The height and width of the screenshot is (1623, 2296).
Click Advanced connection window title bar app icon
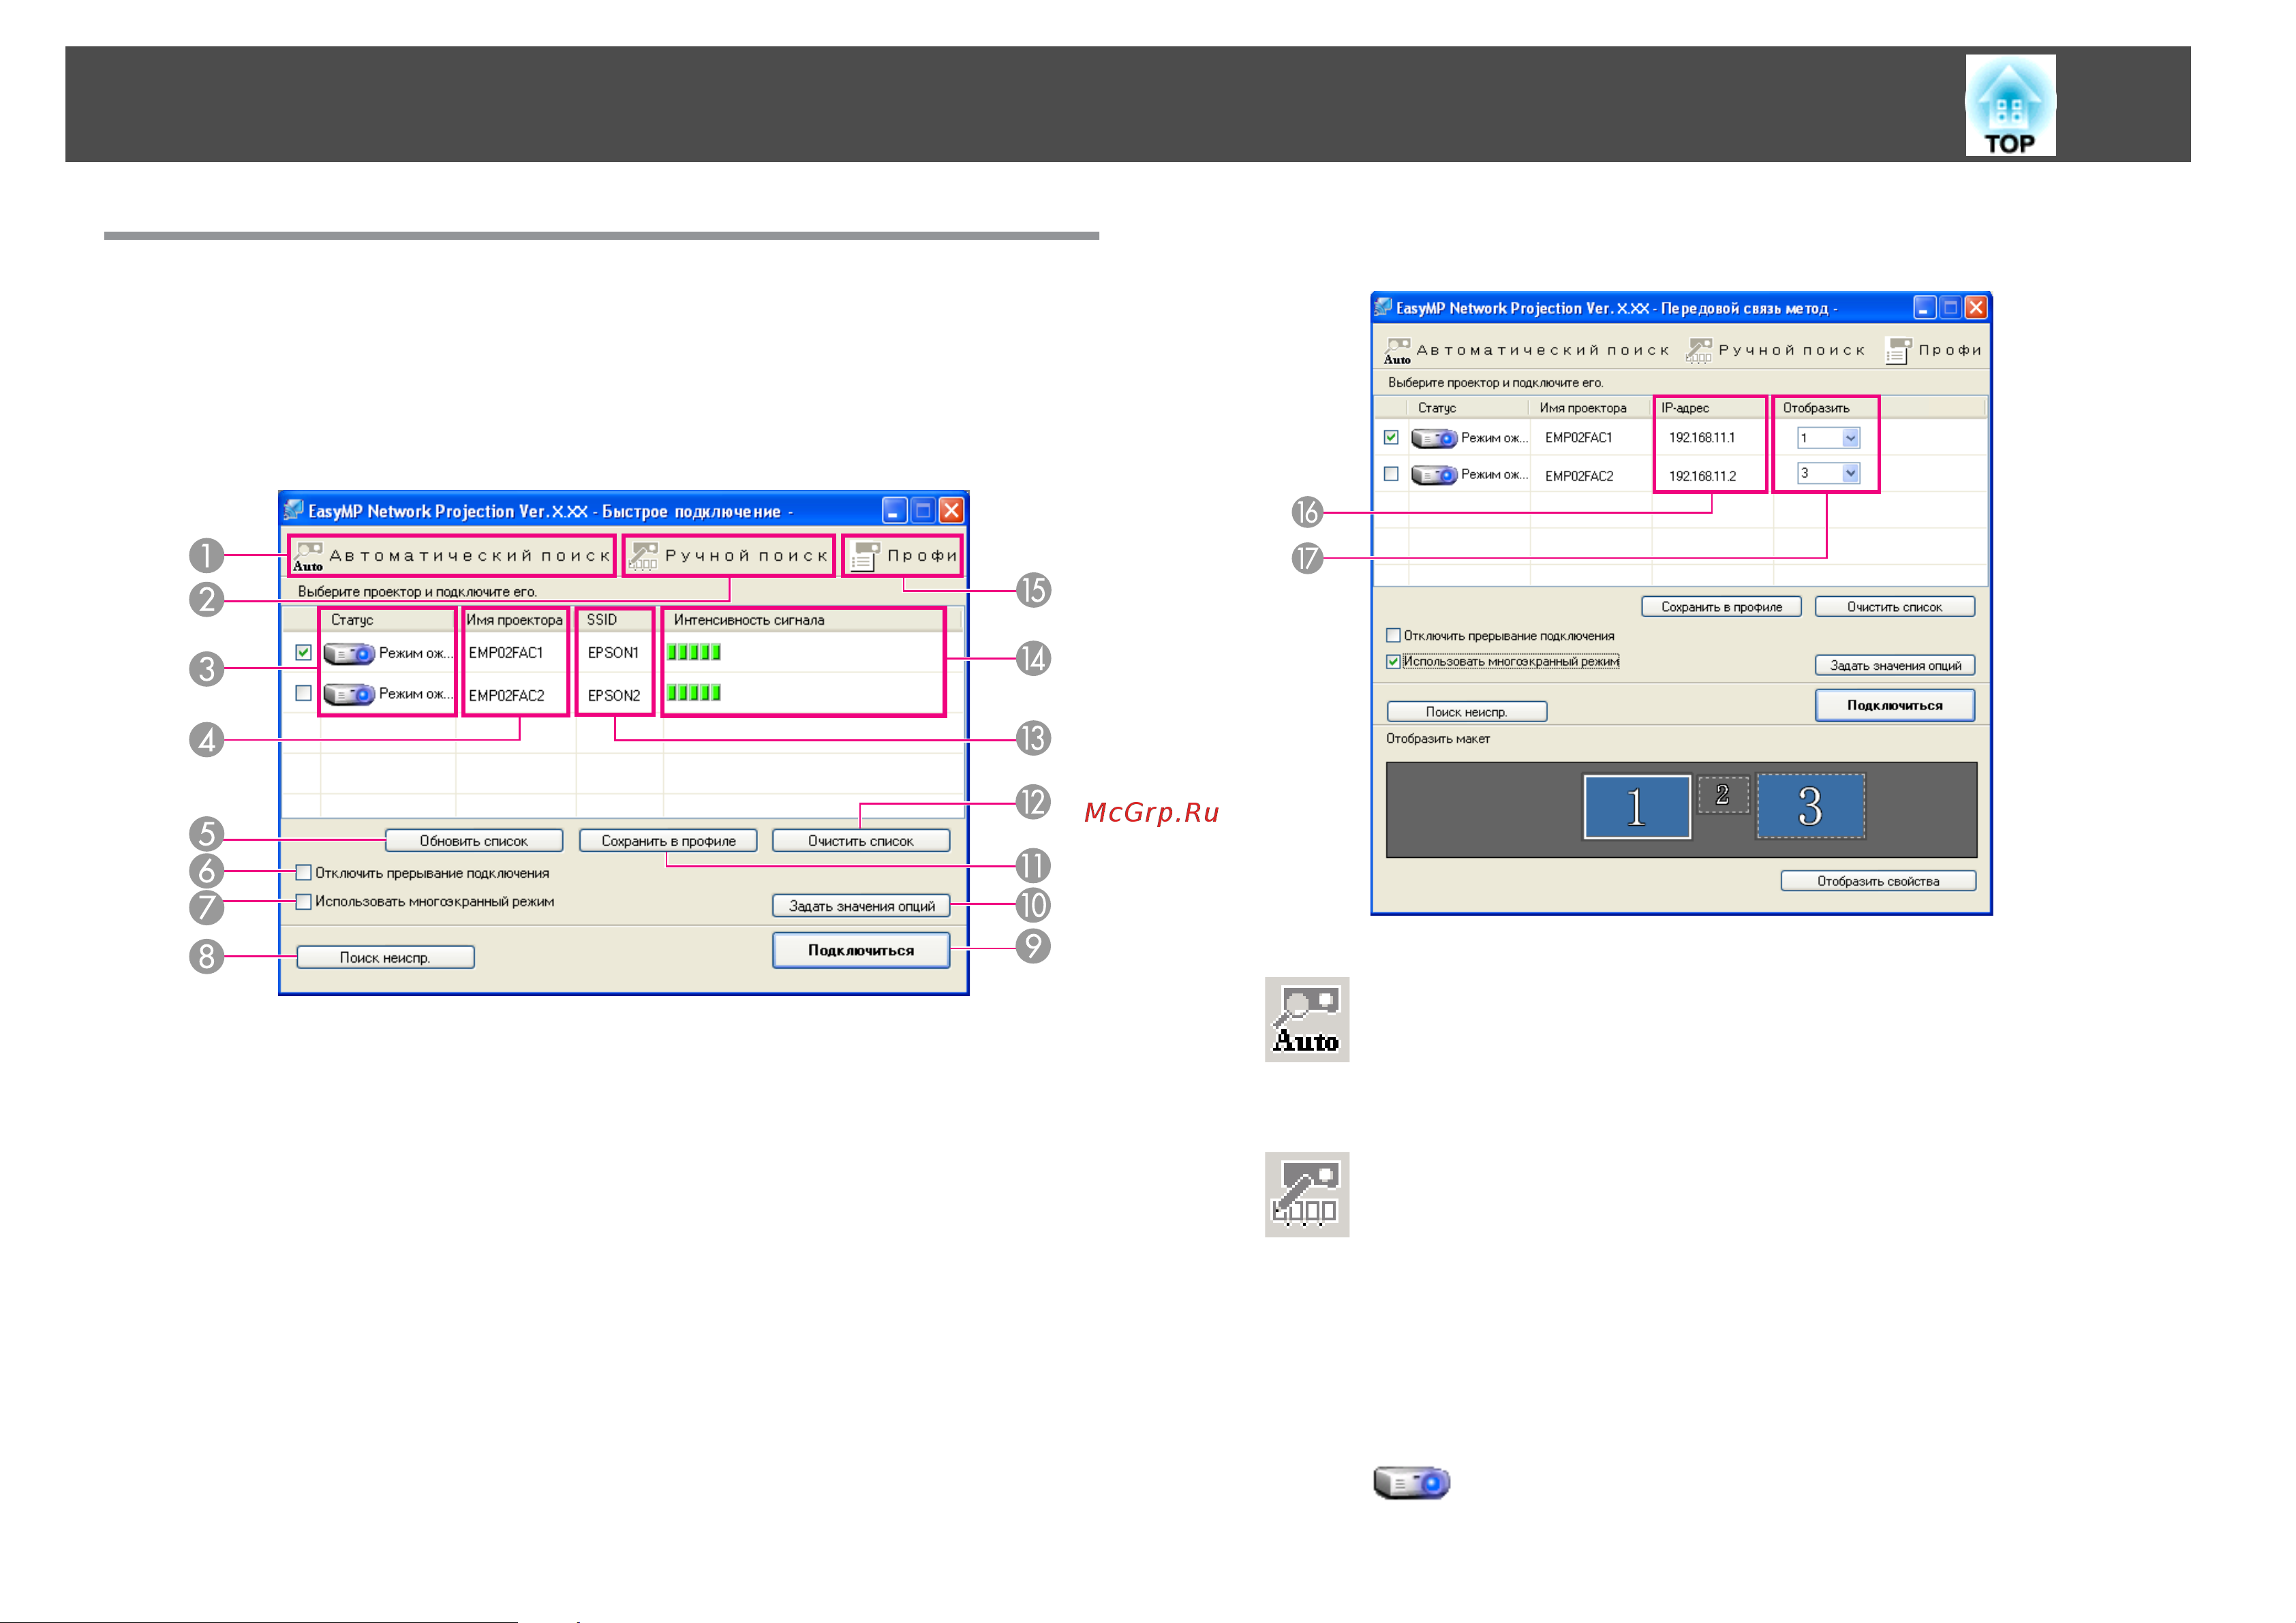(1383, 307)
